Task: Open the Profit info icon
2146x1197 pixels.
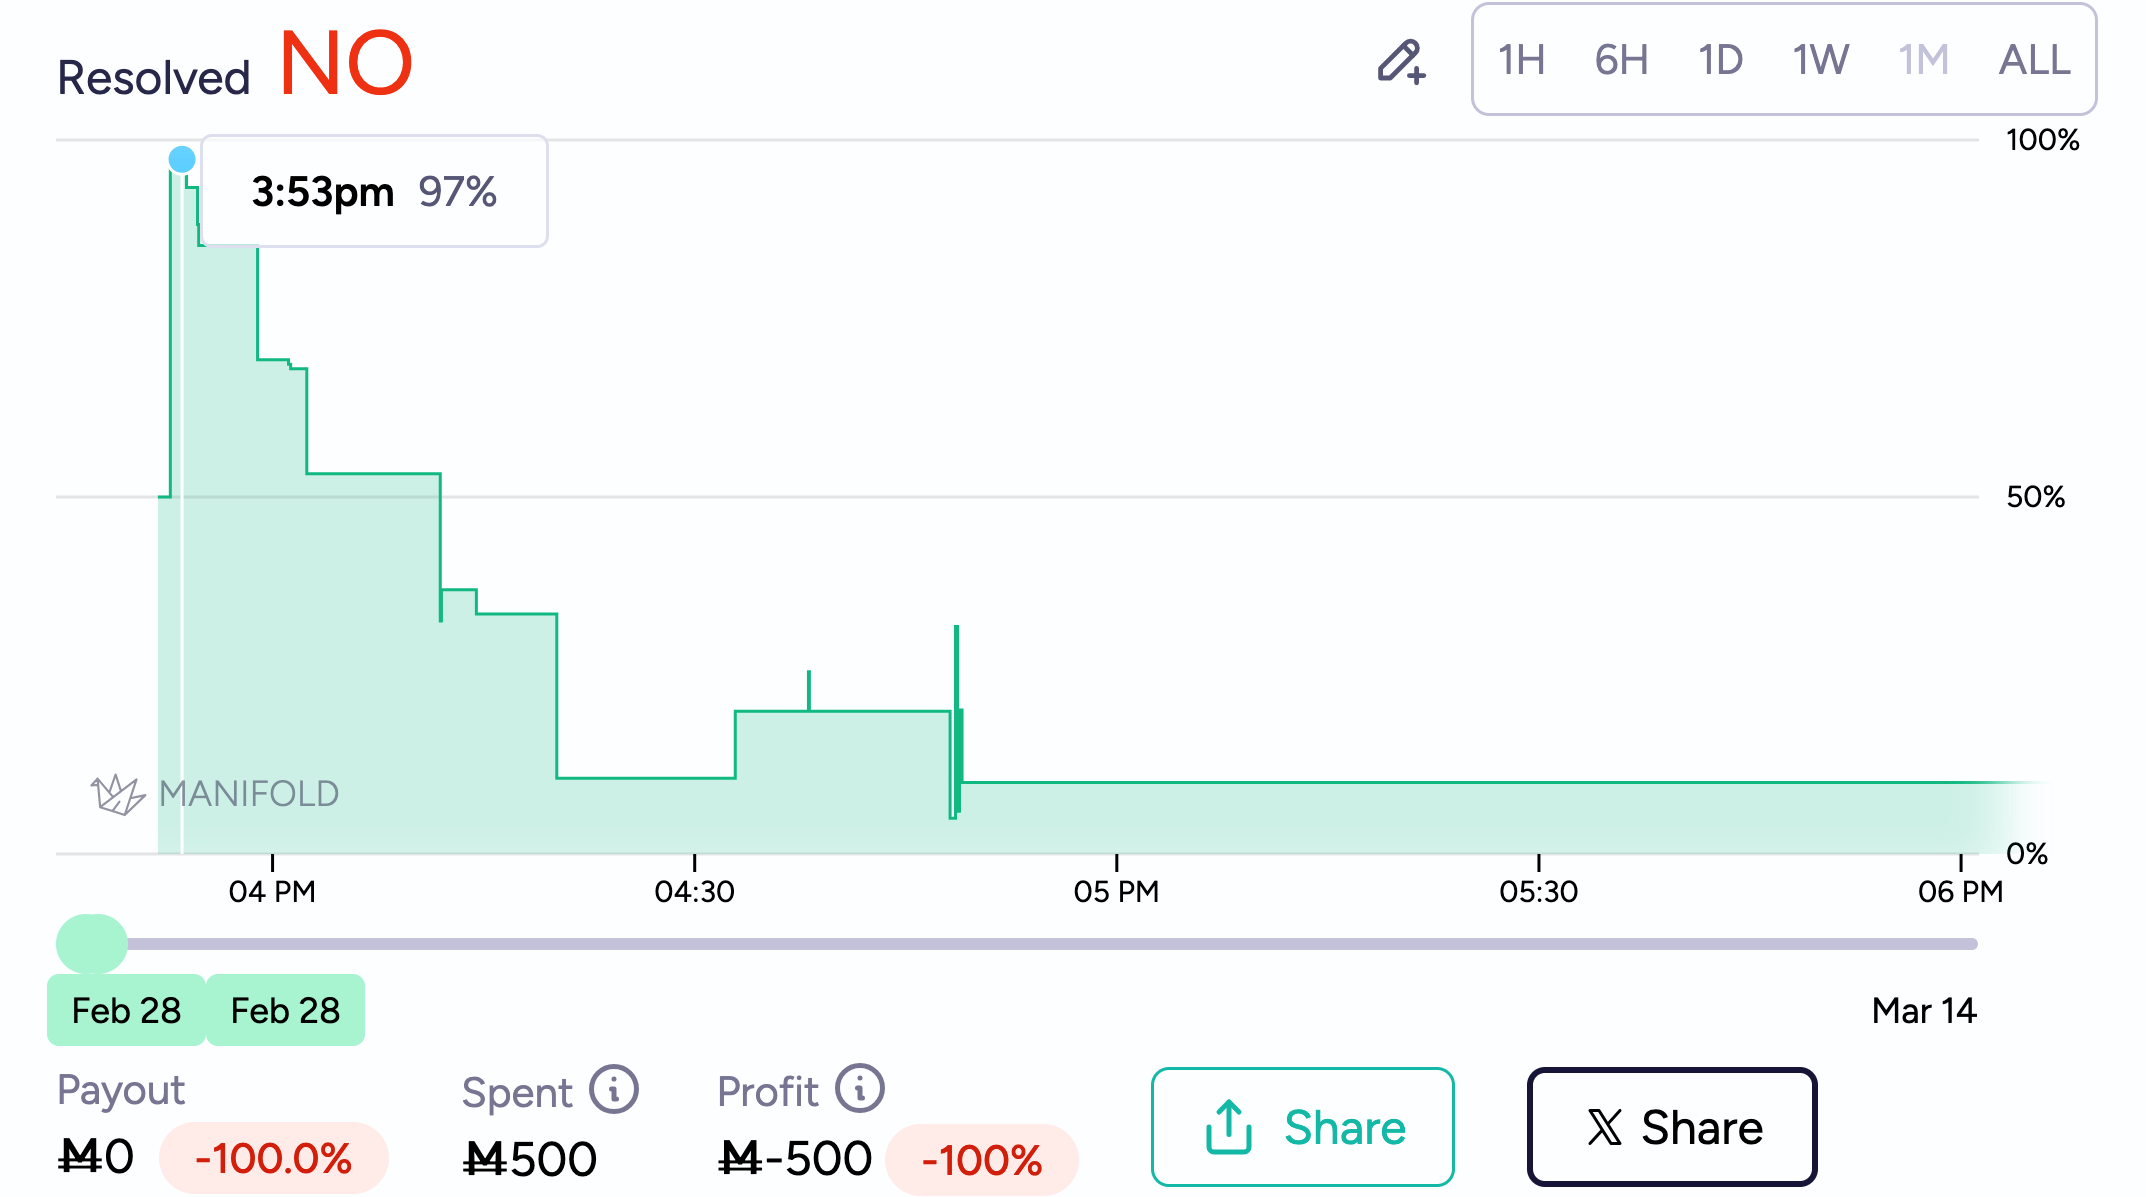Action: click(x=860, y=1088)
